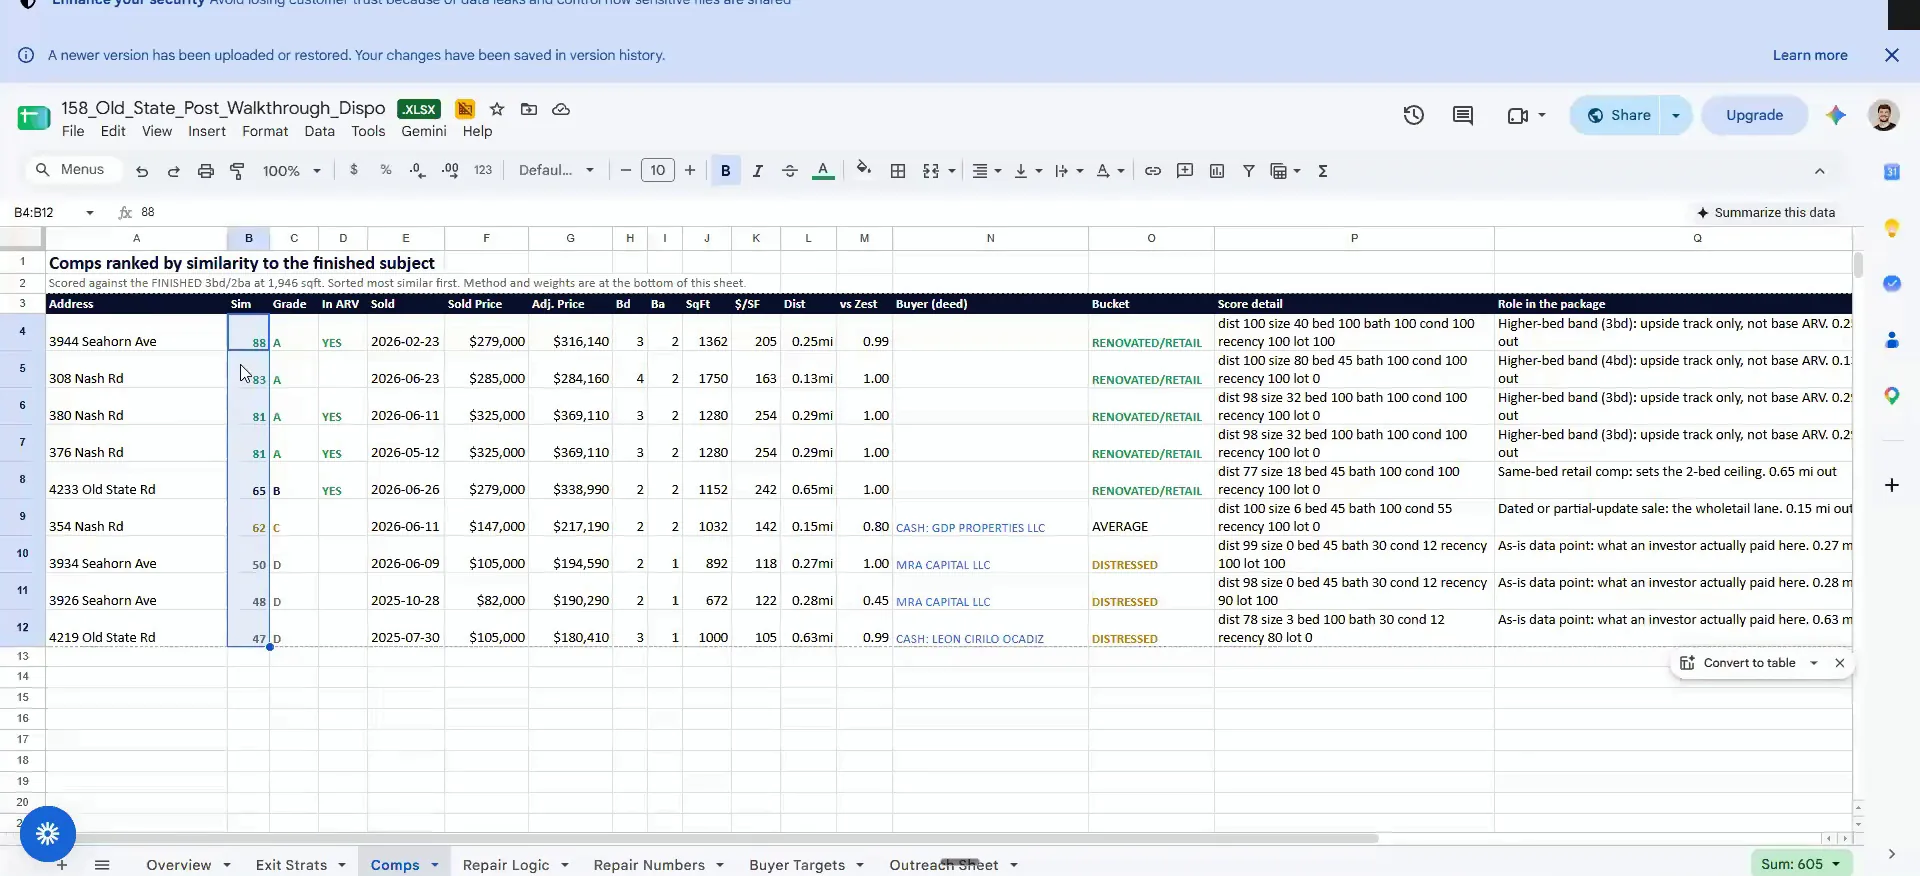Click the all sheets list icon
The height and width of the screenshot is (876, 1920).
(x=102, y=865)
